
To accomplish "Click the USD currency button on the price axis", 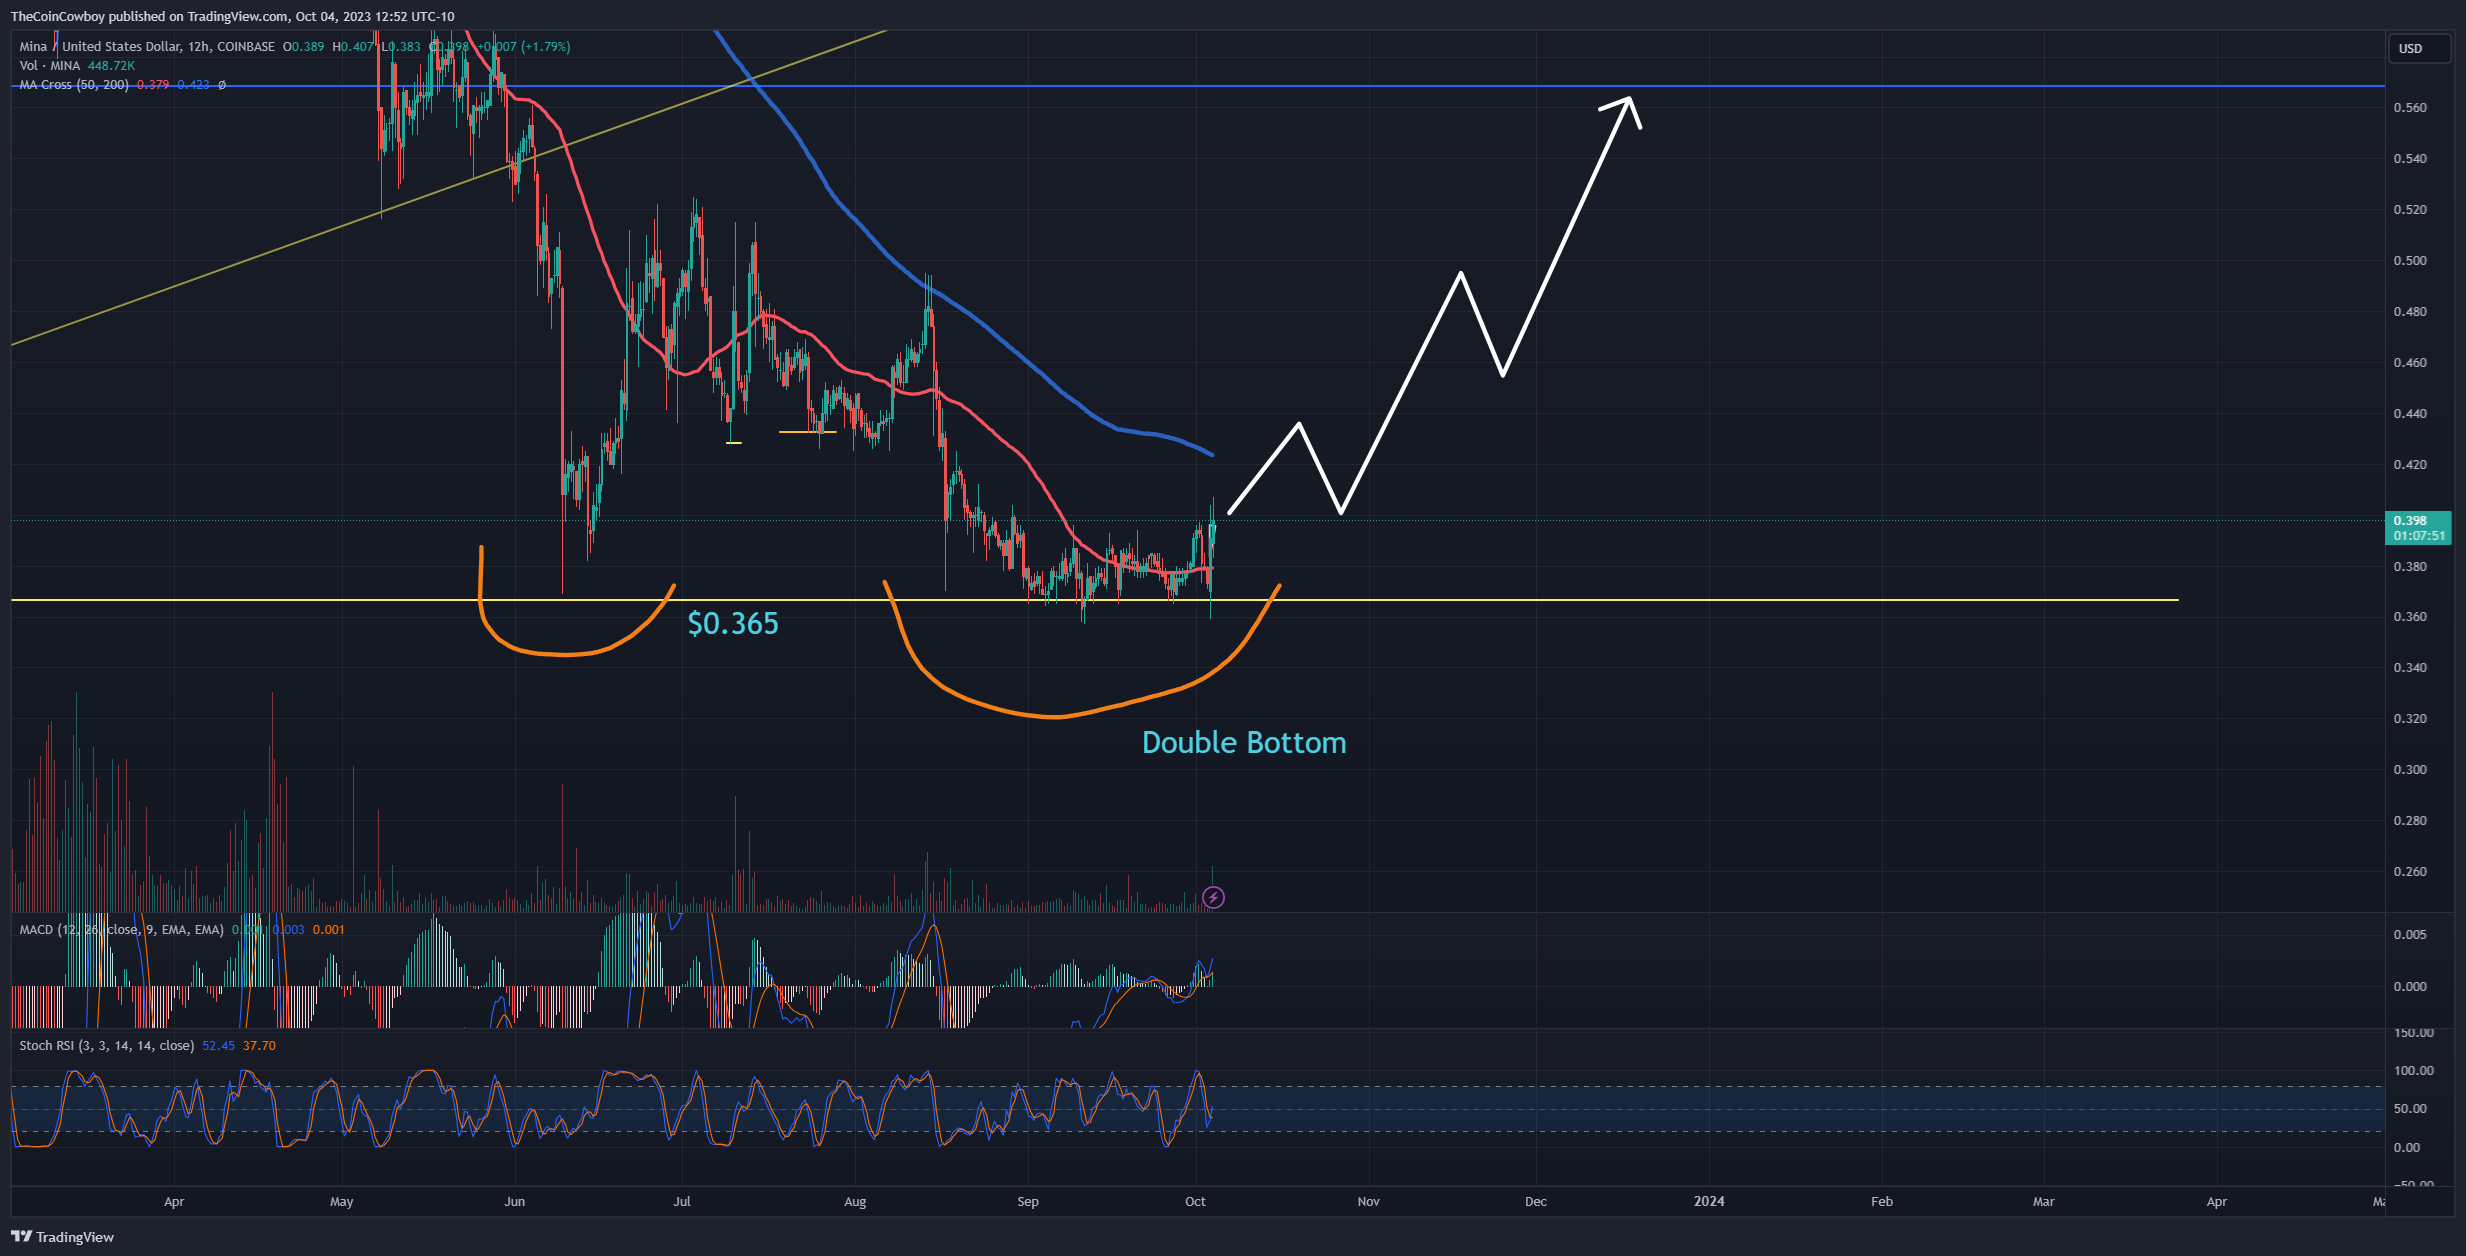I will [x=2419, y=48].
